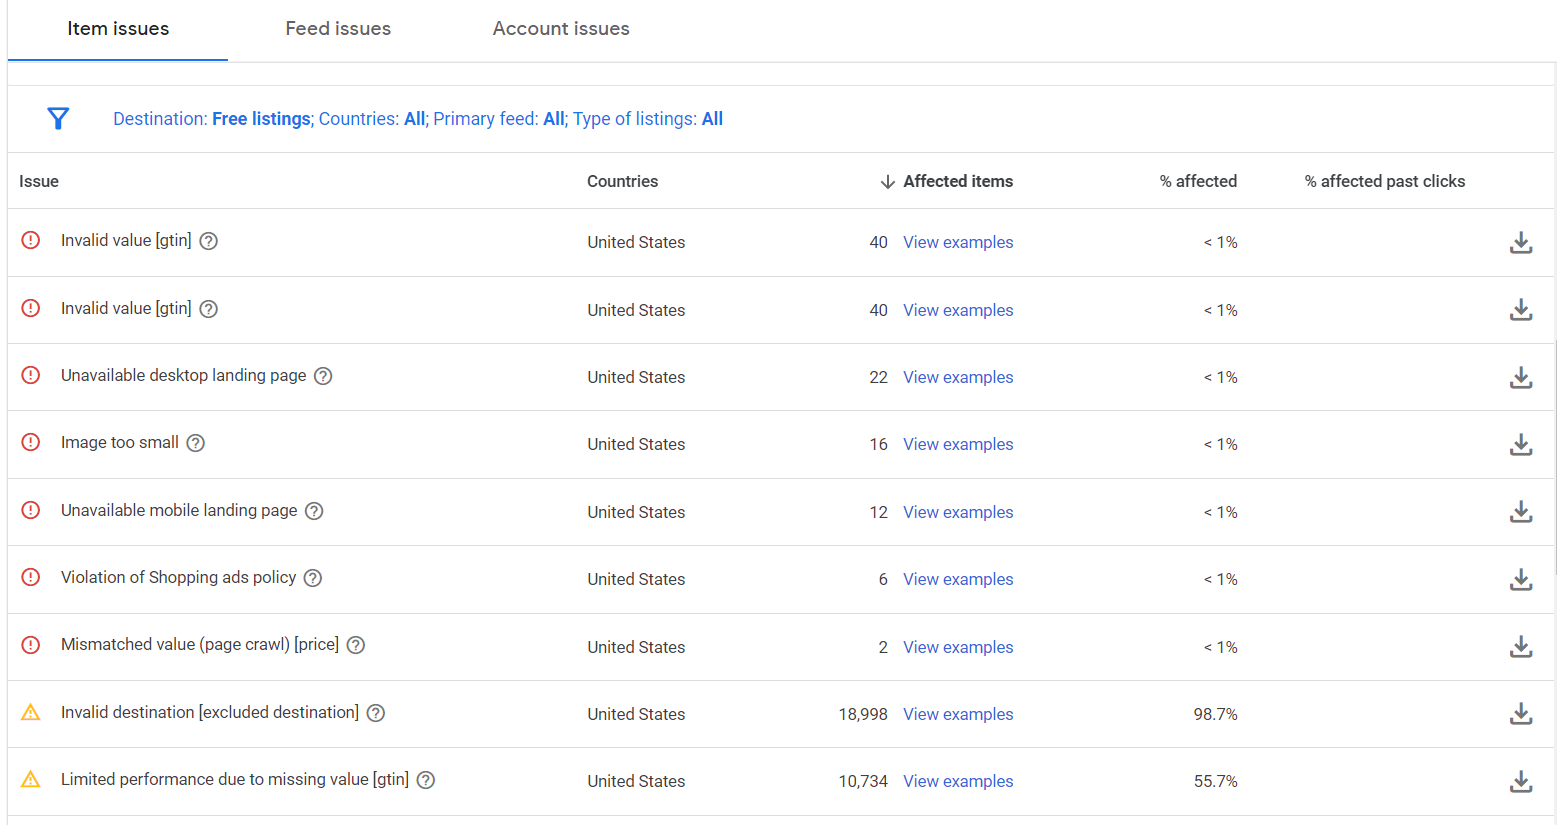Click the error icon for Unavailable desktop landing page

click(31, 375)
